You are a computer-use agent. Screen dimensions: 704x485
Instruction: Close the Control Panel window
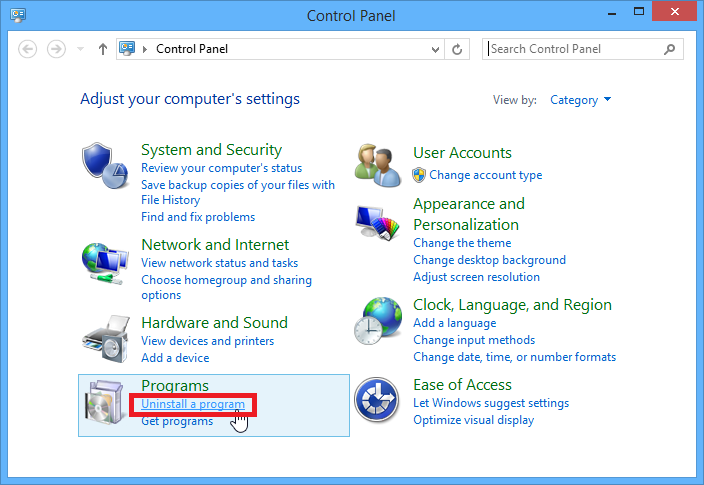(674, 12)
